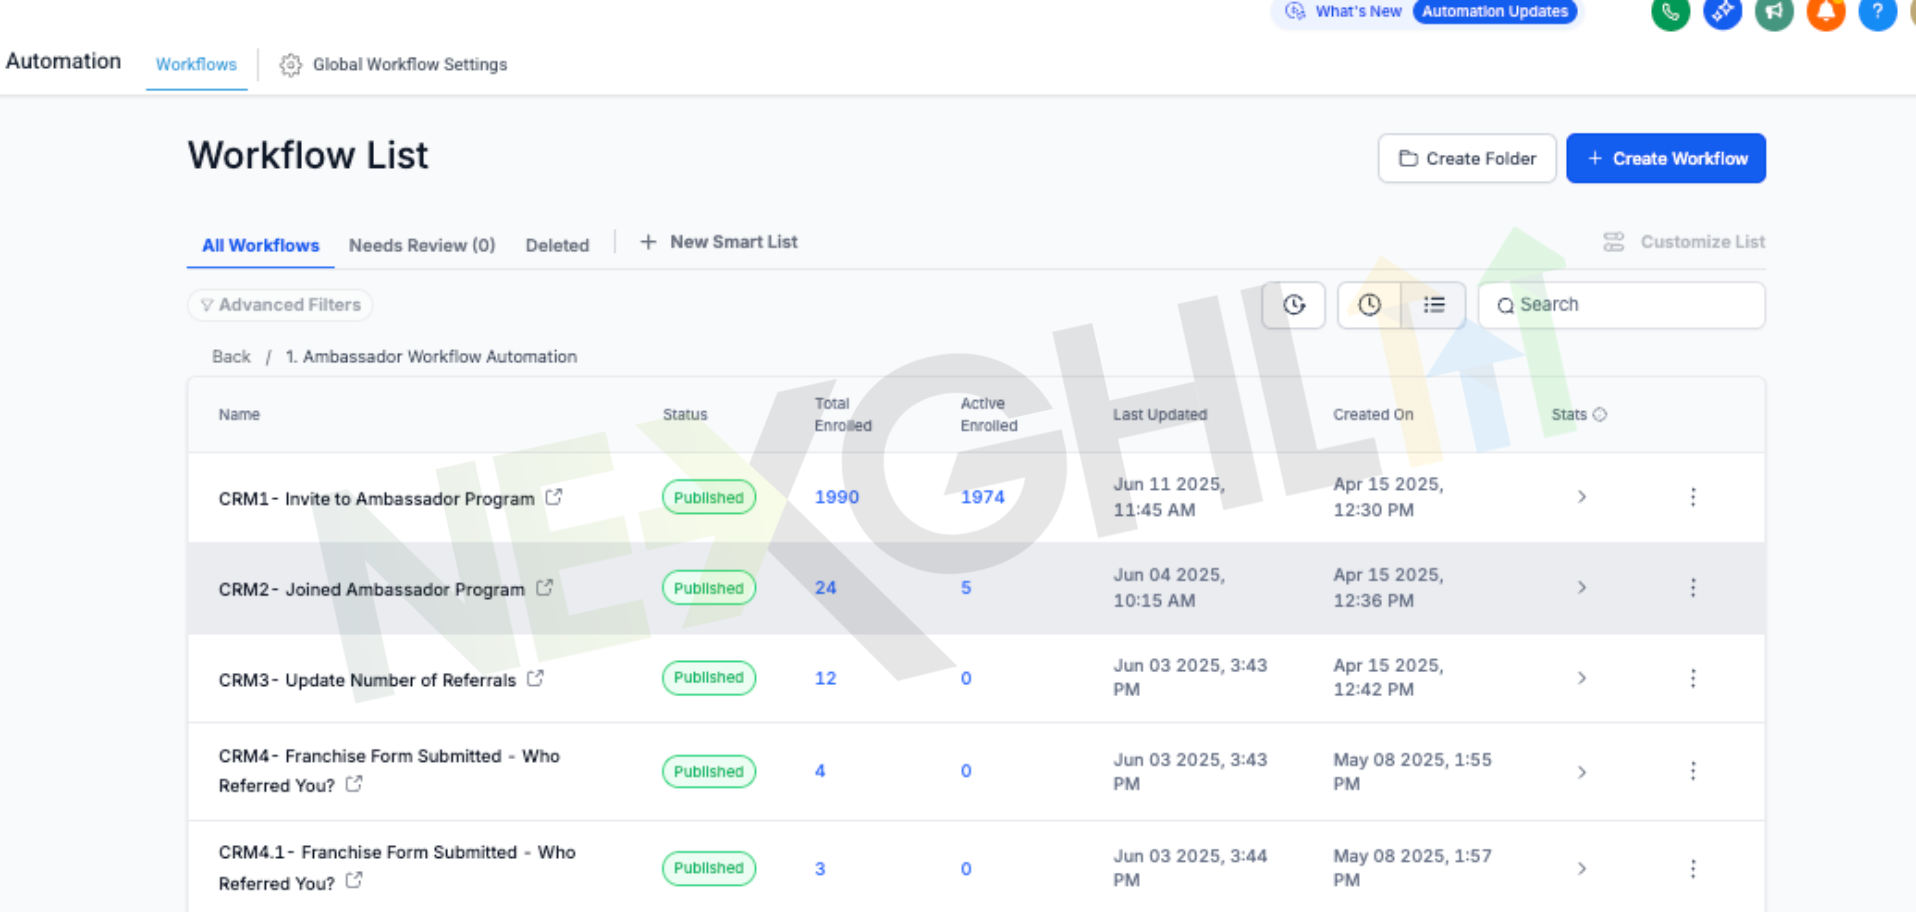Open the history clock-arrow button
1916x912 pixels.
(x=1293, y=305)
